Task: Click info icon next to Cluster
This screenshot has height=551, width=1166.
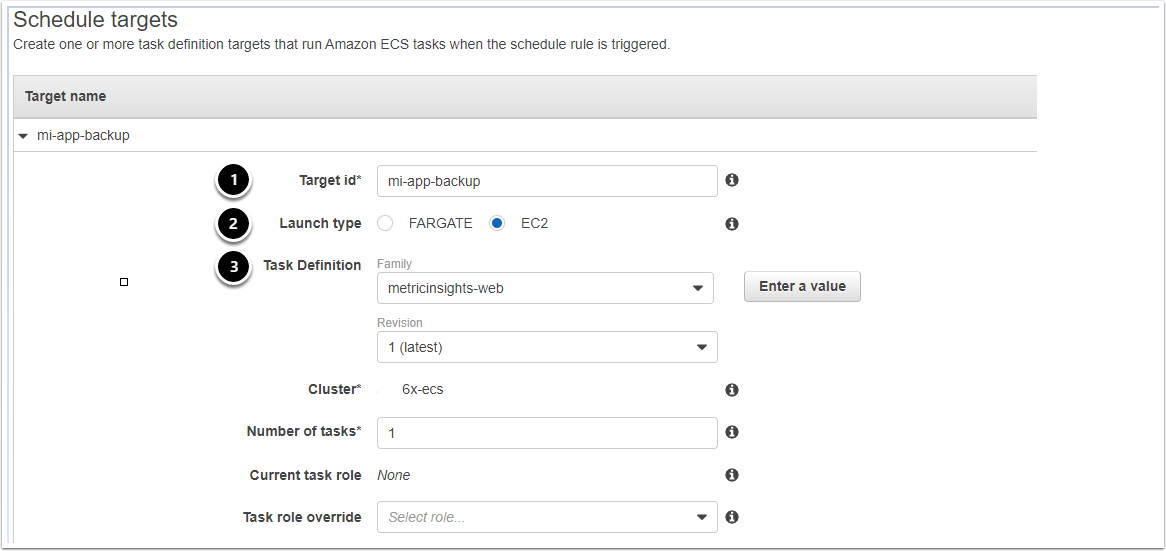Action: pyautogui.click(x=732, y=390)
